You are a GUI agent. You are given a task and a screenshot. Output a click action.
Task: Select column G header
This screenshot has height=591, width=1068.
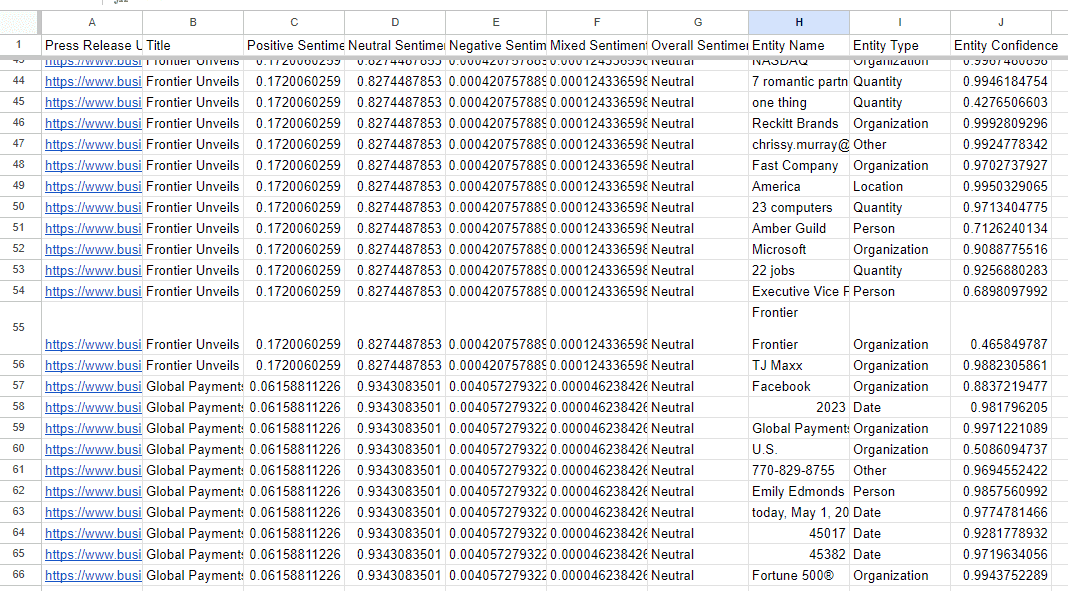pos(698,22)
